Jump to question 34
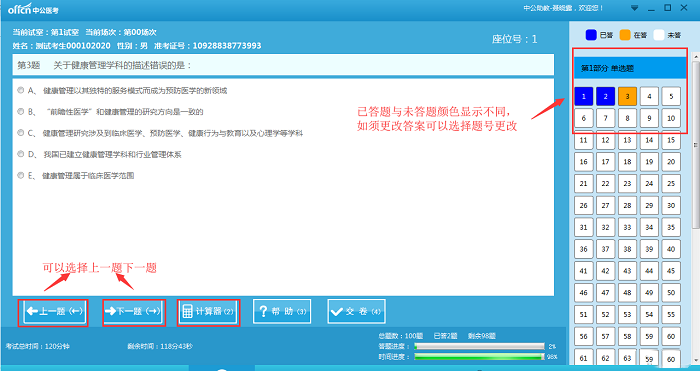Image resolution: width=700 pixels, height=371 pixels. click(649, 227)
